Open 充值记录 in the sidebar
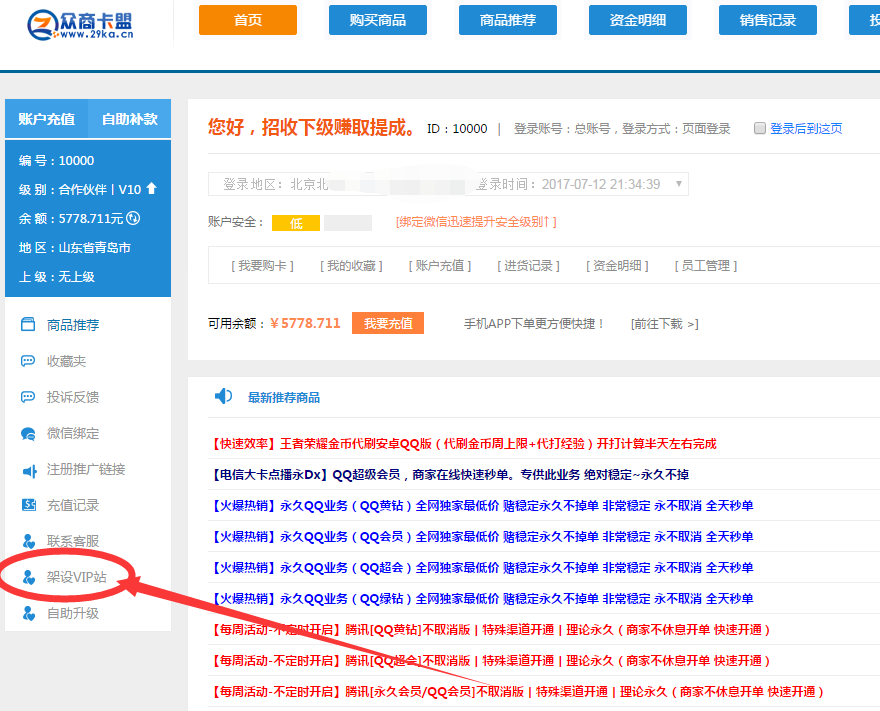Screen dimensions: 880x711 click(73, 505)
